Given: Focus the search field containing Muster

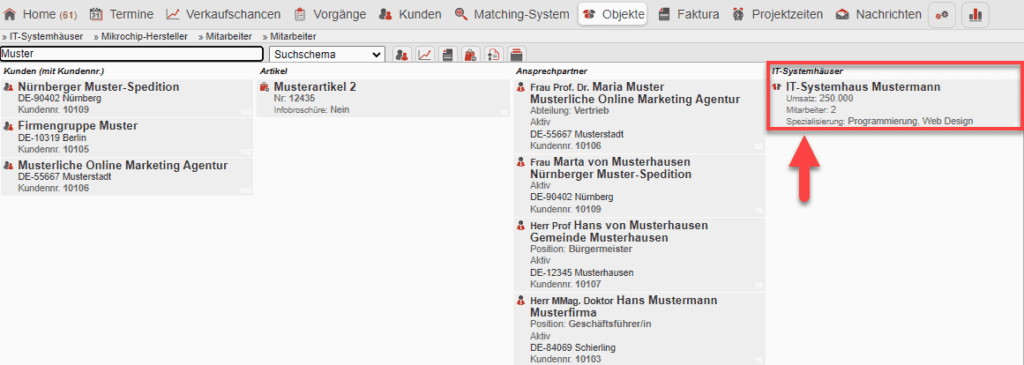Looking at the screenshot, I should (132, 54).
